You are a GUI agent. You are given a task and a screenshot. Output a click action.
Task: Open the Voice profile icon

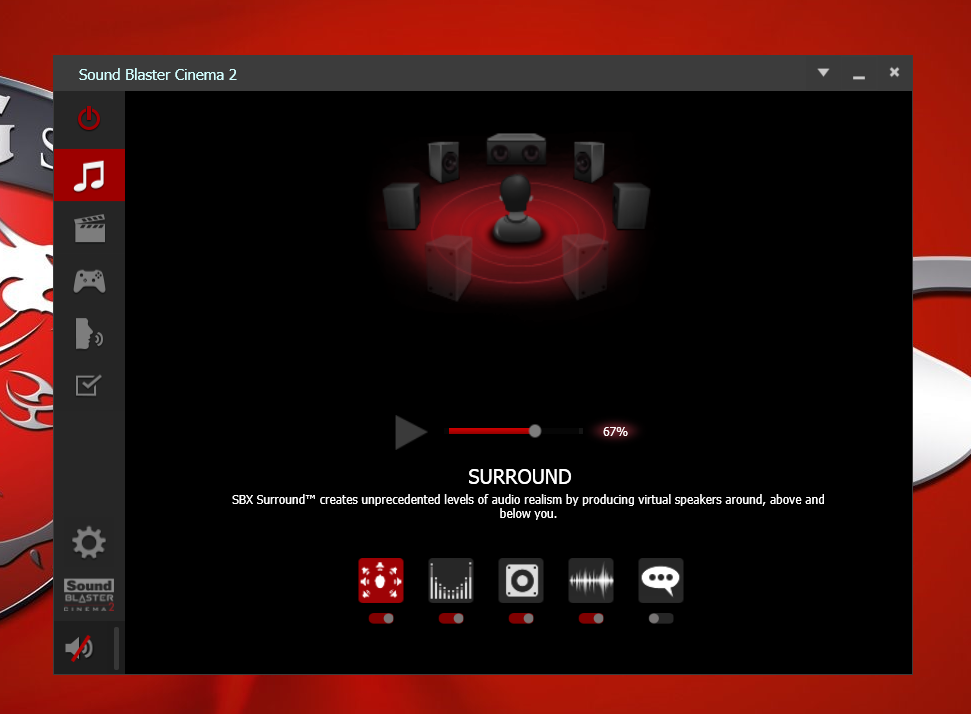(x=89, y=334)
